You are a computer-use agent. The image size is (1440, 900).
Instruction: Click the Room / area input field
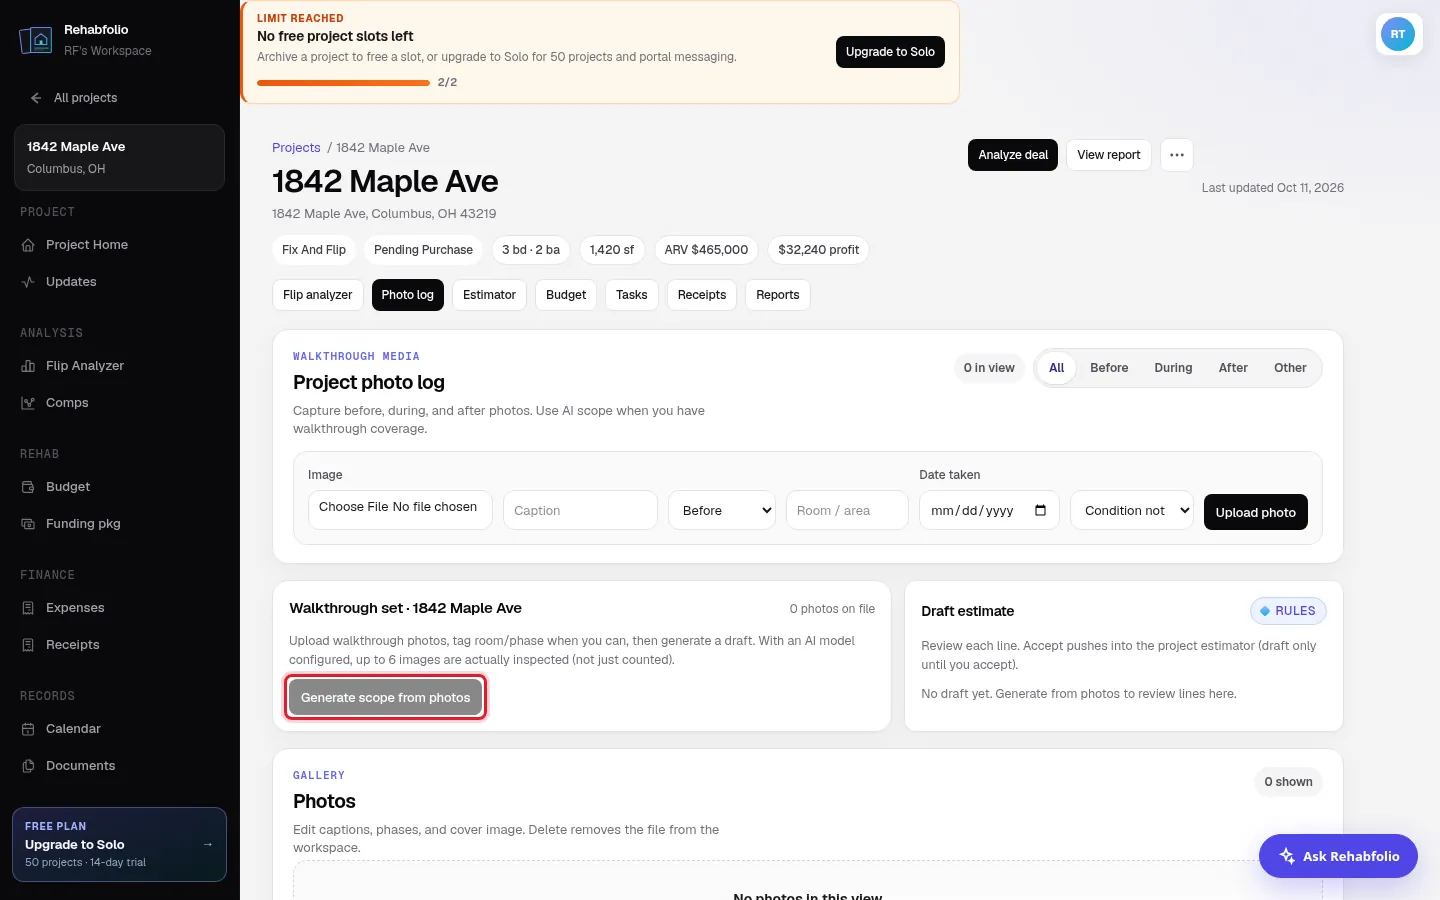847,510
